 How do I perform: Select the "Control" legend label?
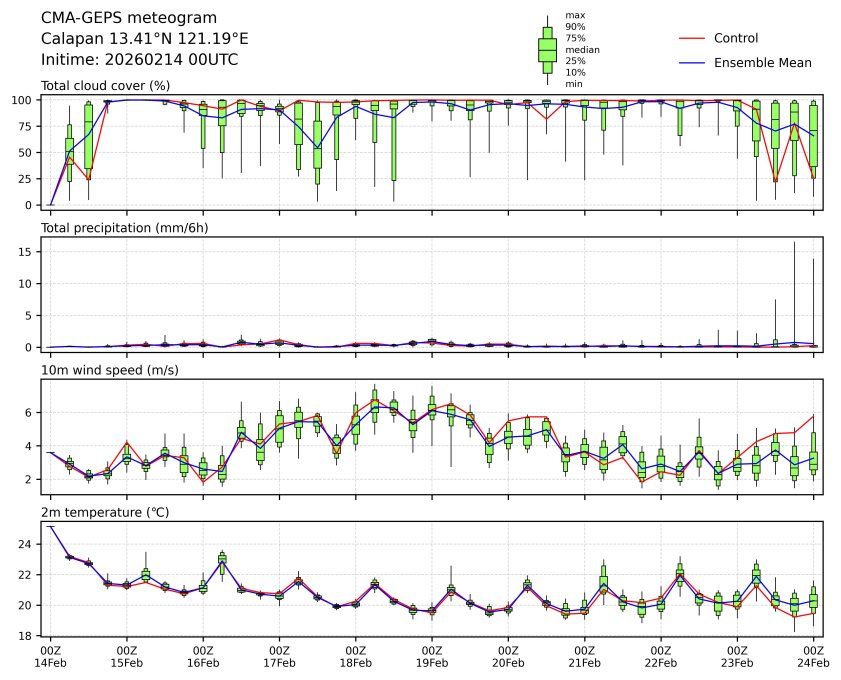(x=736, y=38)
